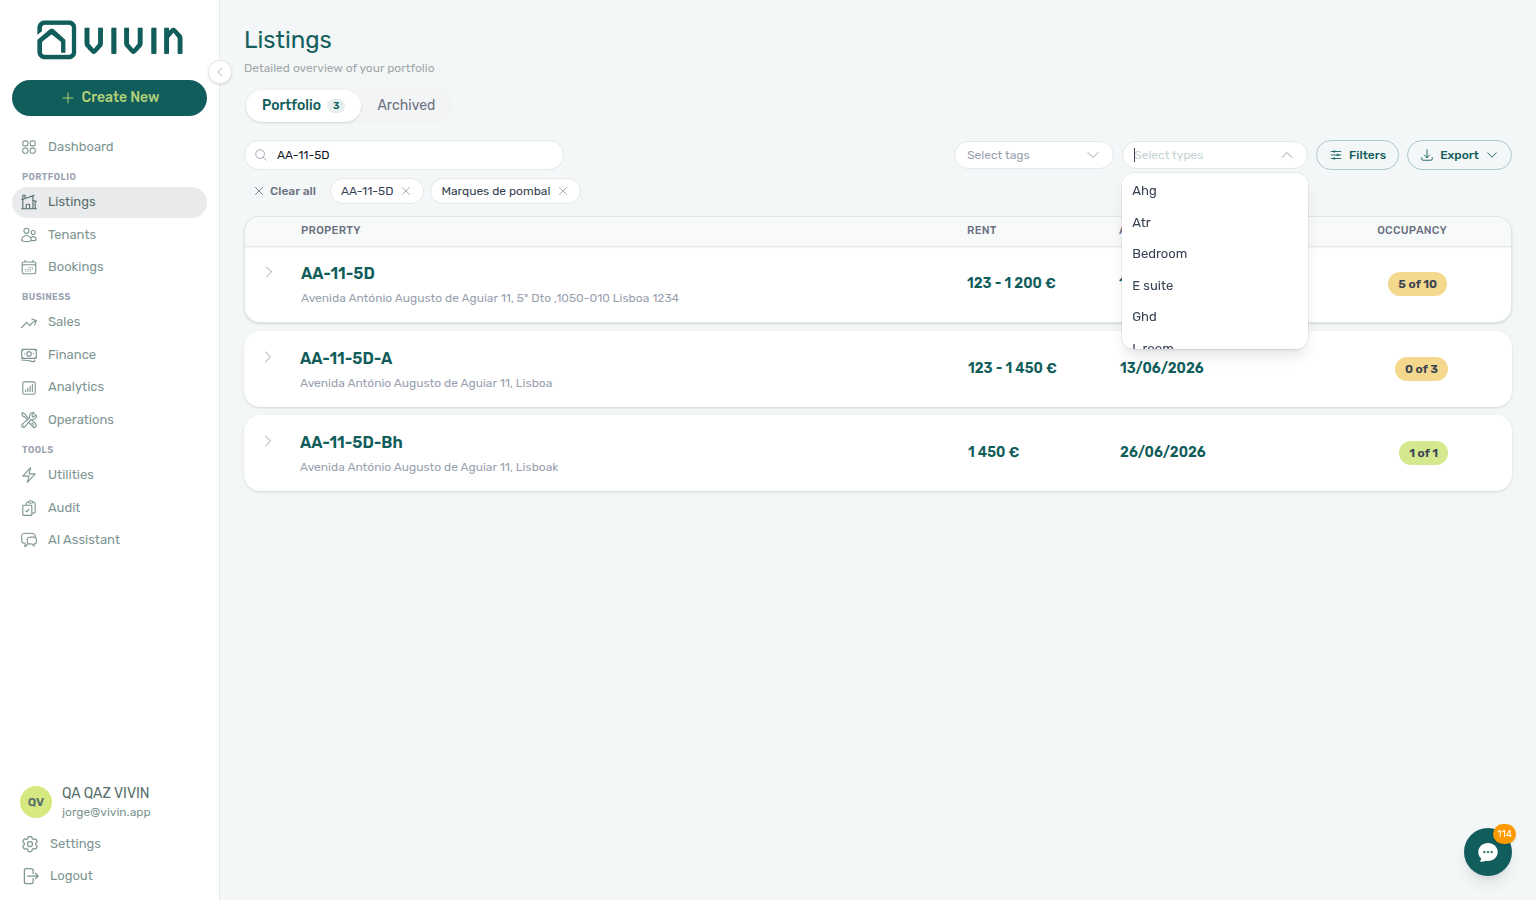Switch to the Portfolio tab
Image resolution: width=1536 pixels, height=900 pixels.
(x=303, y=105)
